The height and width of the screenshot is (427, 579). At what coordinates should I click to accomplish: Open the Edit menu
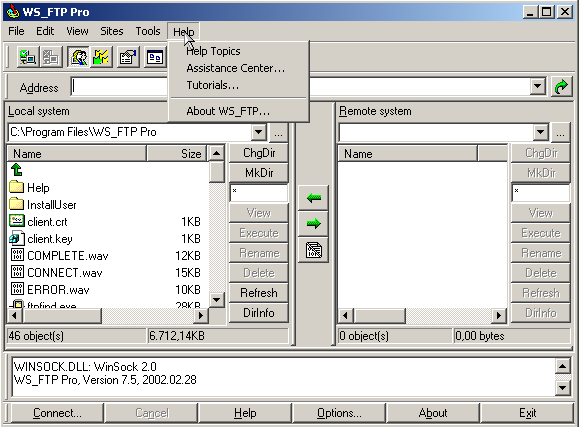pyautogui.click(x=45, y=31)
